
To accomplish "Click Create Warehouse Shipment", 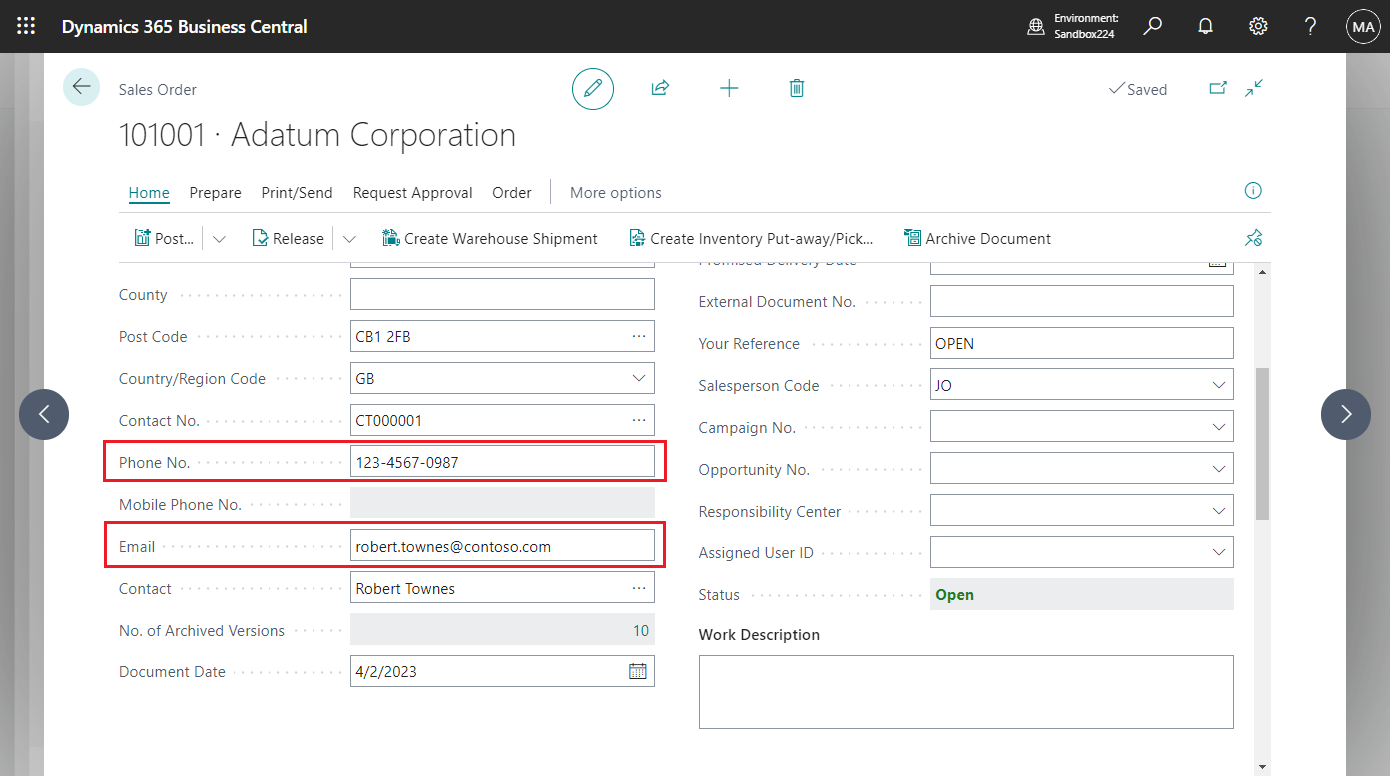I will coord(489,238).
